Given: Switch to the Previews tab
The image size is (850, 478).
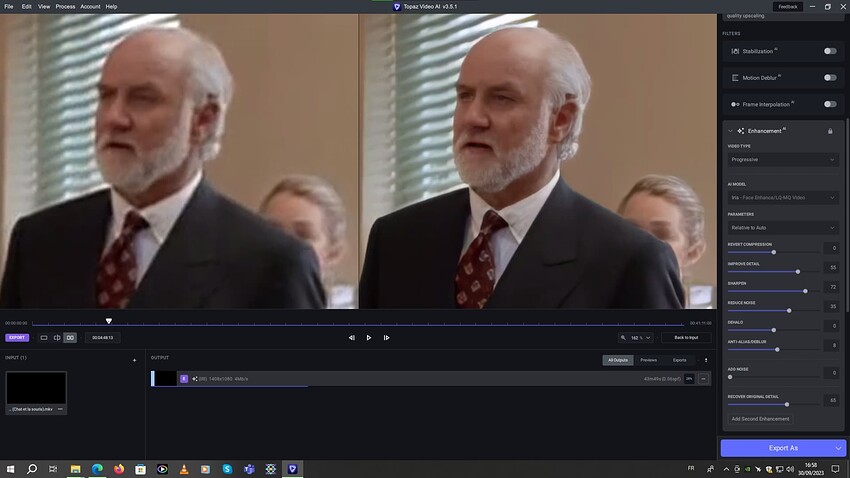Looking at the screenshot, I should click(648, 360).
